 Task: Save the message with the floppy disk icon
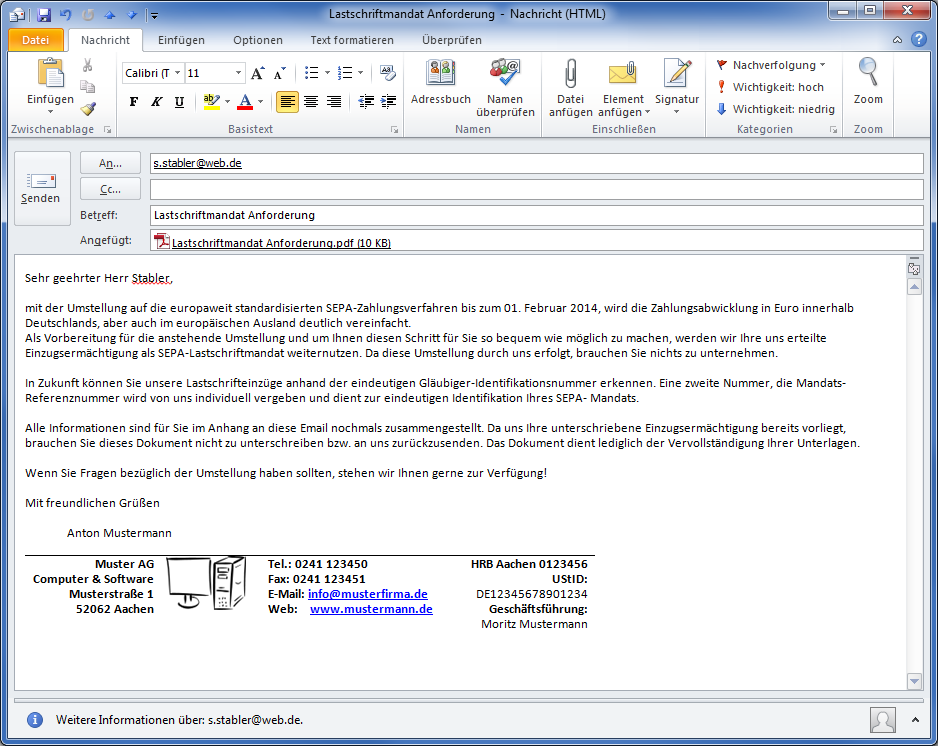click(x=44, y=14)
